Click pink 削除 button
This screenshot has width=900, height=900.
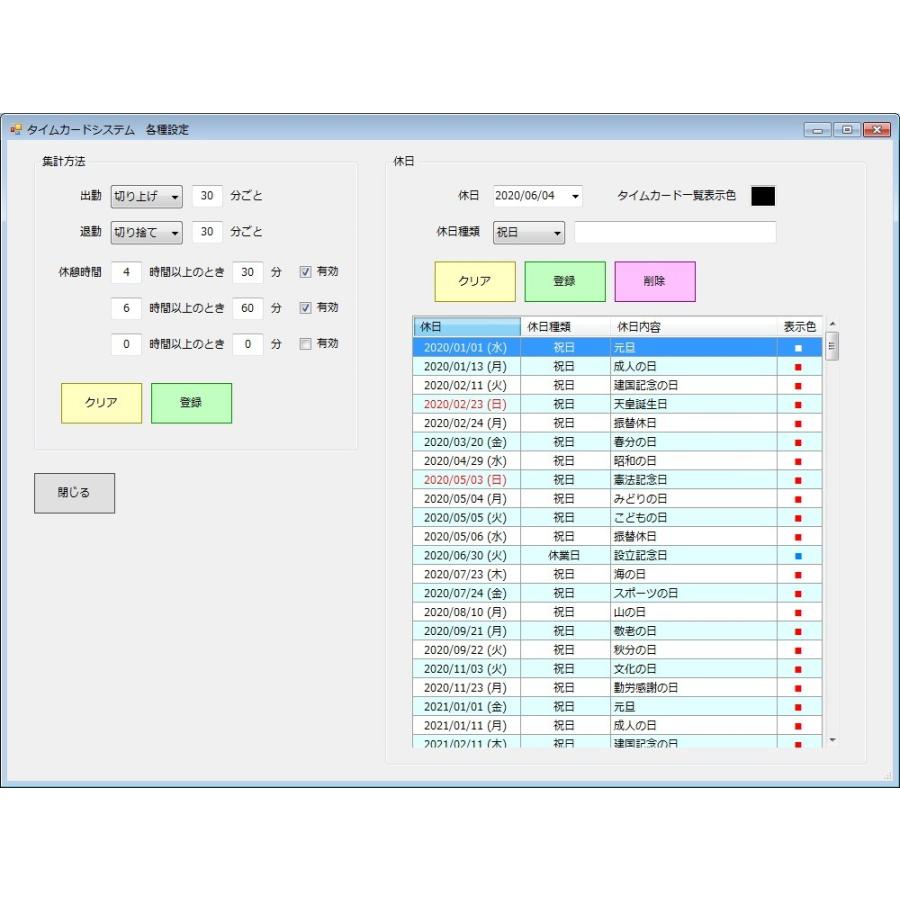click(655, 281)
